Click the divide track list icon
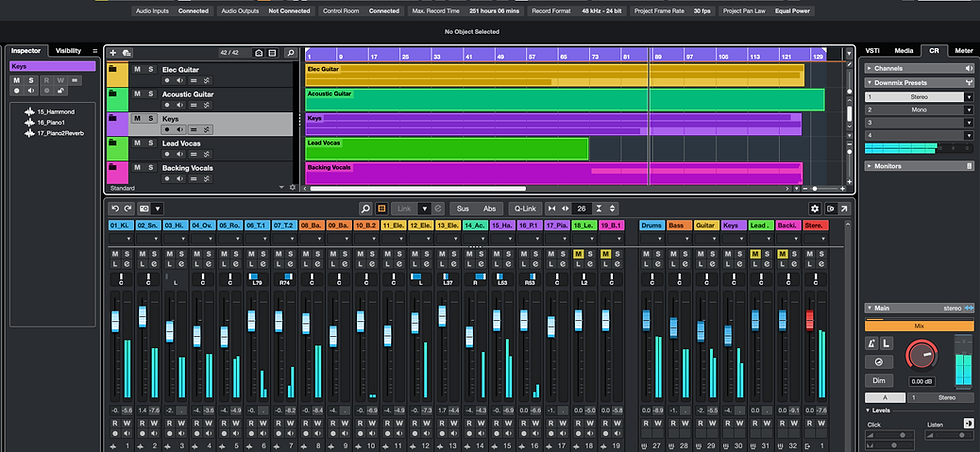 tap(272, 53)
